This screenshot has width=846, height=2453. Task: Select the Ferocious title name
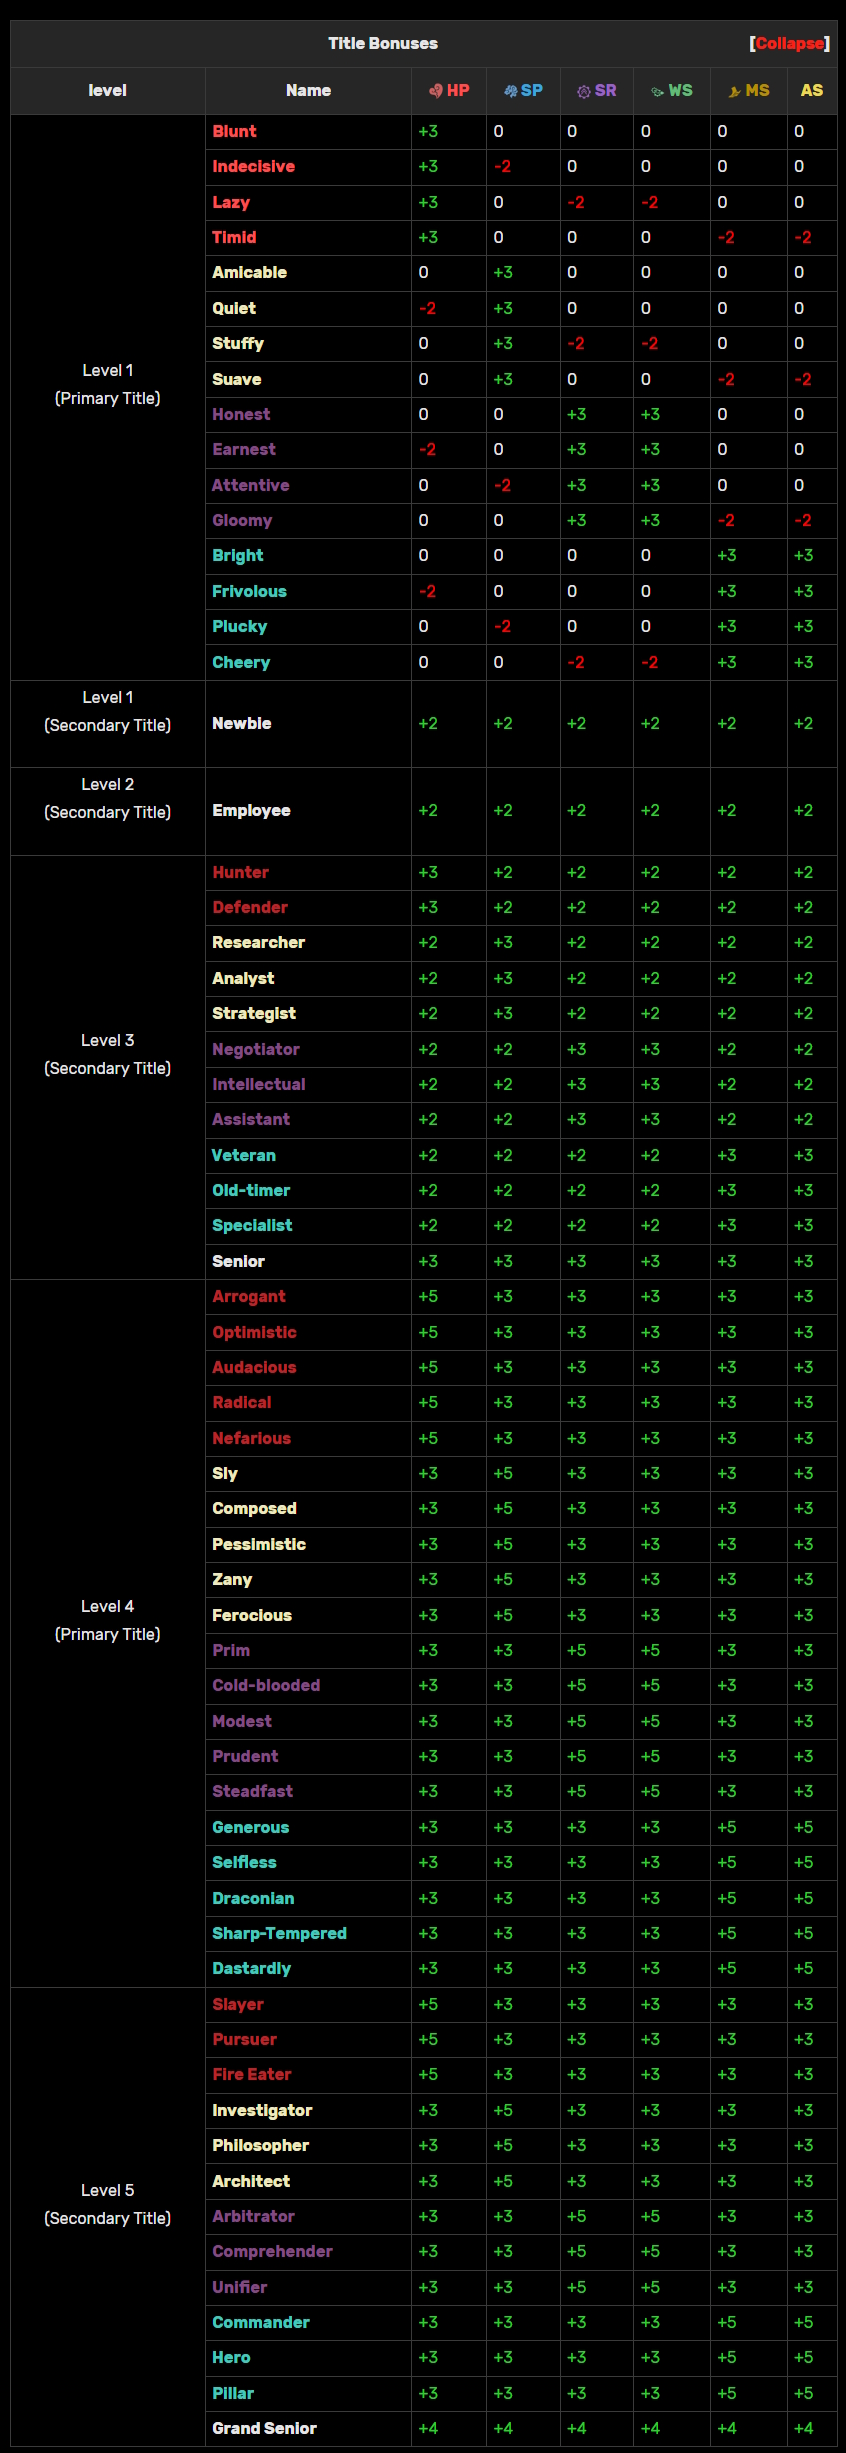tap(252, 1616)
